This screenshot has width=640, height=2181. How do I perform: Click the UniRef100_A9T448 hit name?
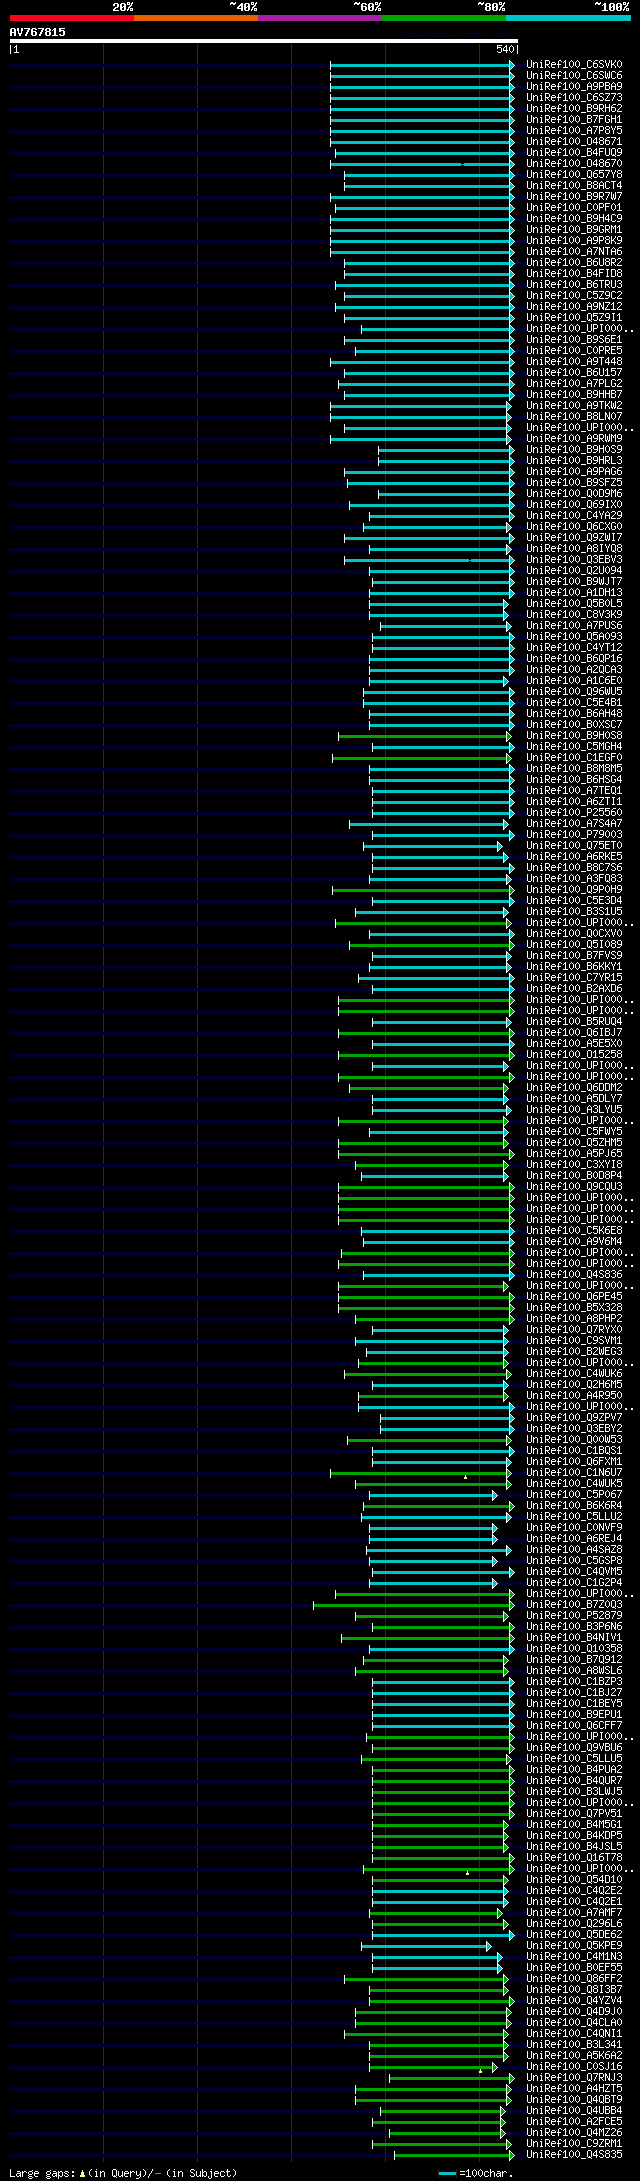[x=574, y=361]
